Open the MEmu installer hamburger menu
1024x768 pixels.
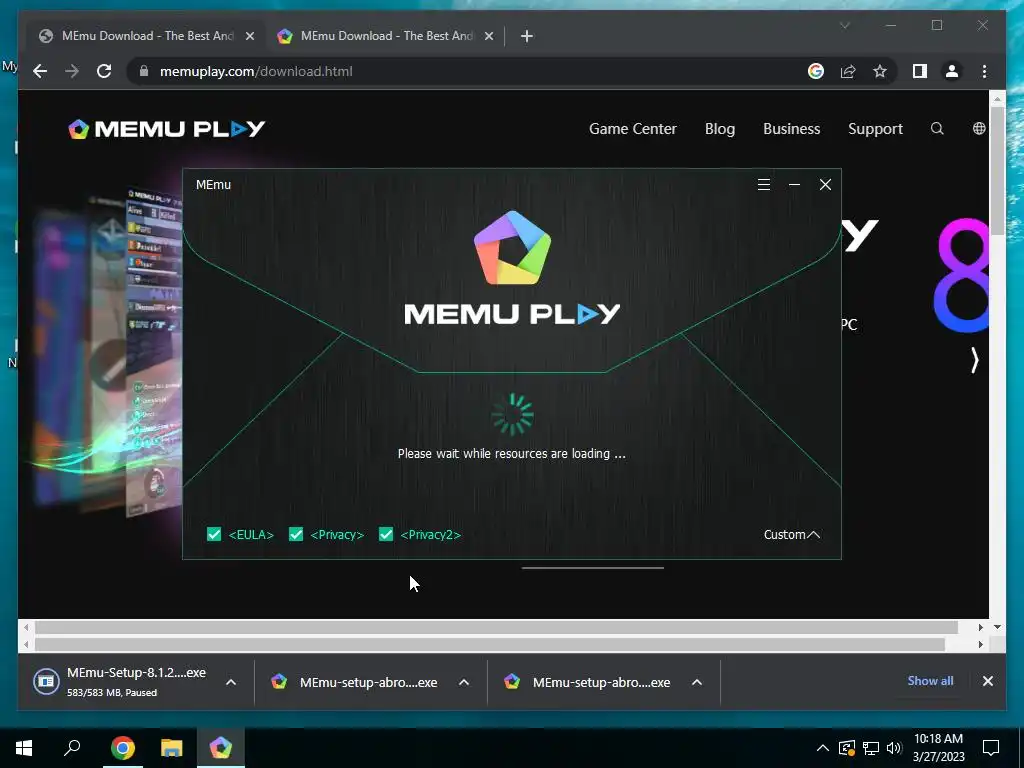763,185
